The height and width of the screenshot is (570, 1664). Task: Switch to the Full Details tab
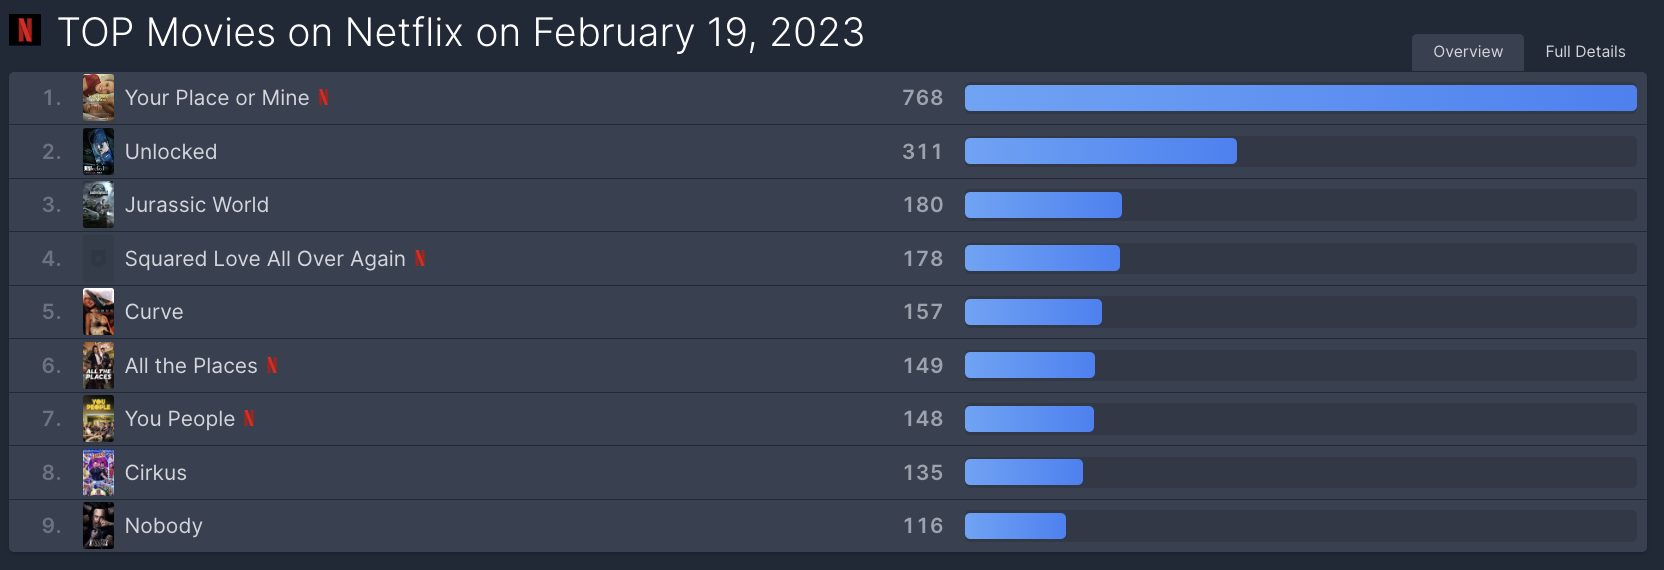[x=1585, y=52]
